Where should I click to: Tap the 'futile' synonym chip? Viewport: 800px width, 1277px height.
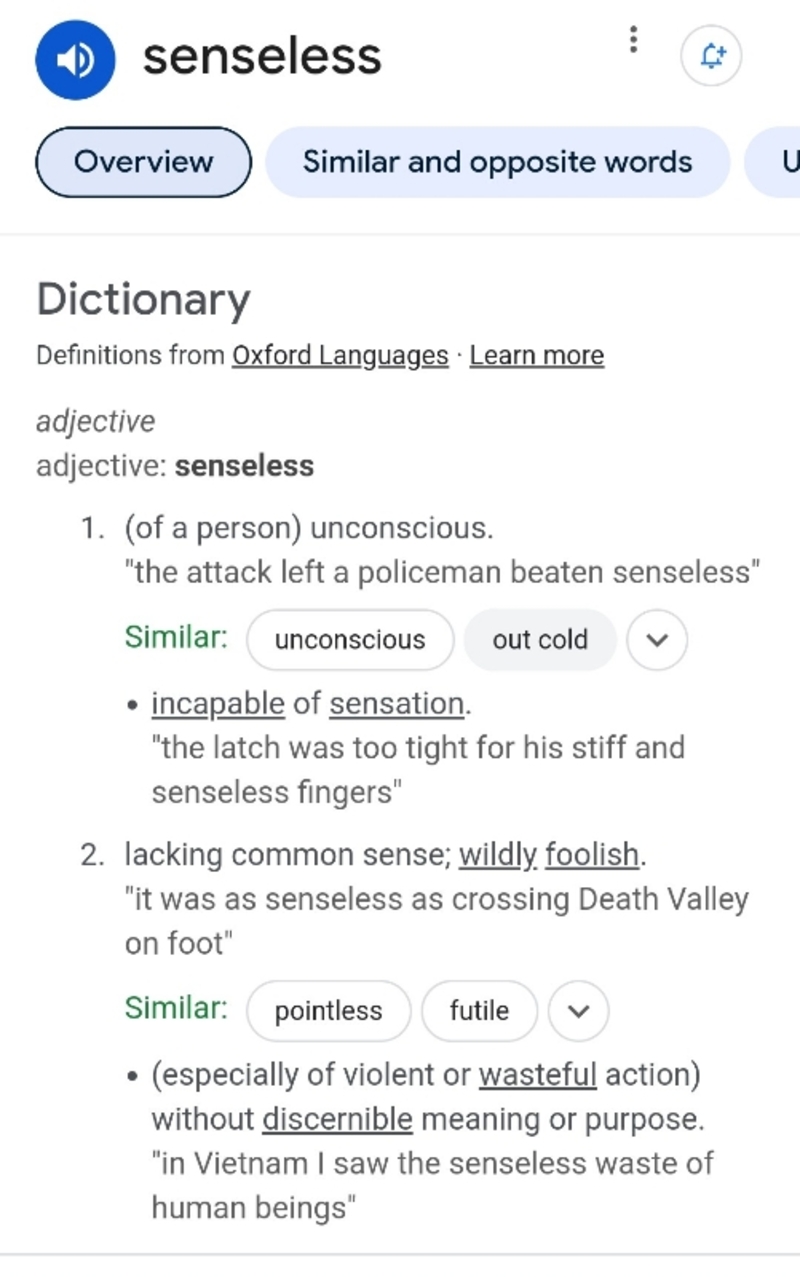(x=479, y=1011)
